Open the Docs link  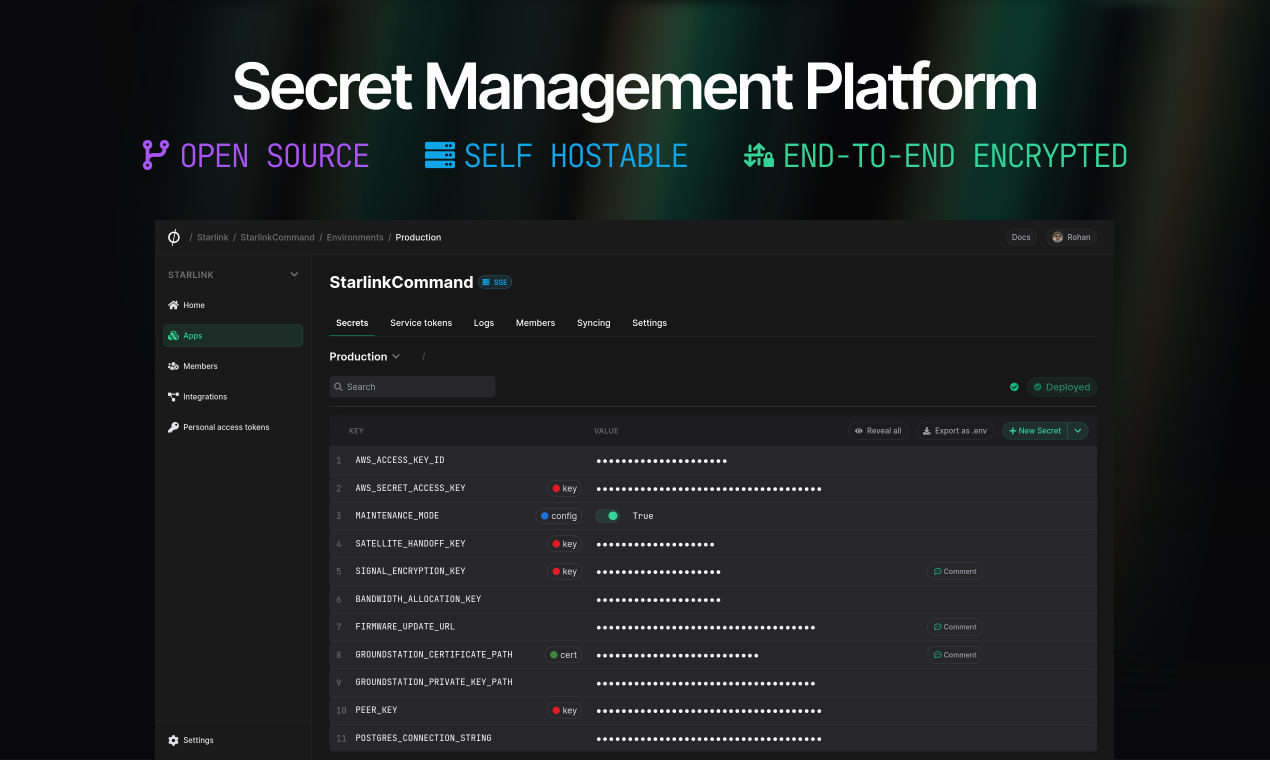tap(1020, 237)
